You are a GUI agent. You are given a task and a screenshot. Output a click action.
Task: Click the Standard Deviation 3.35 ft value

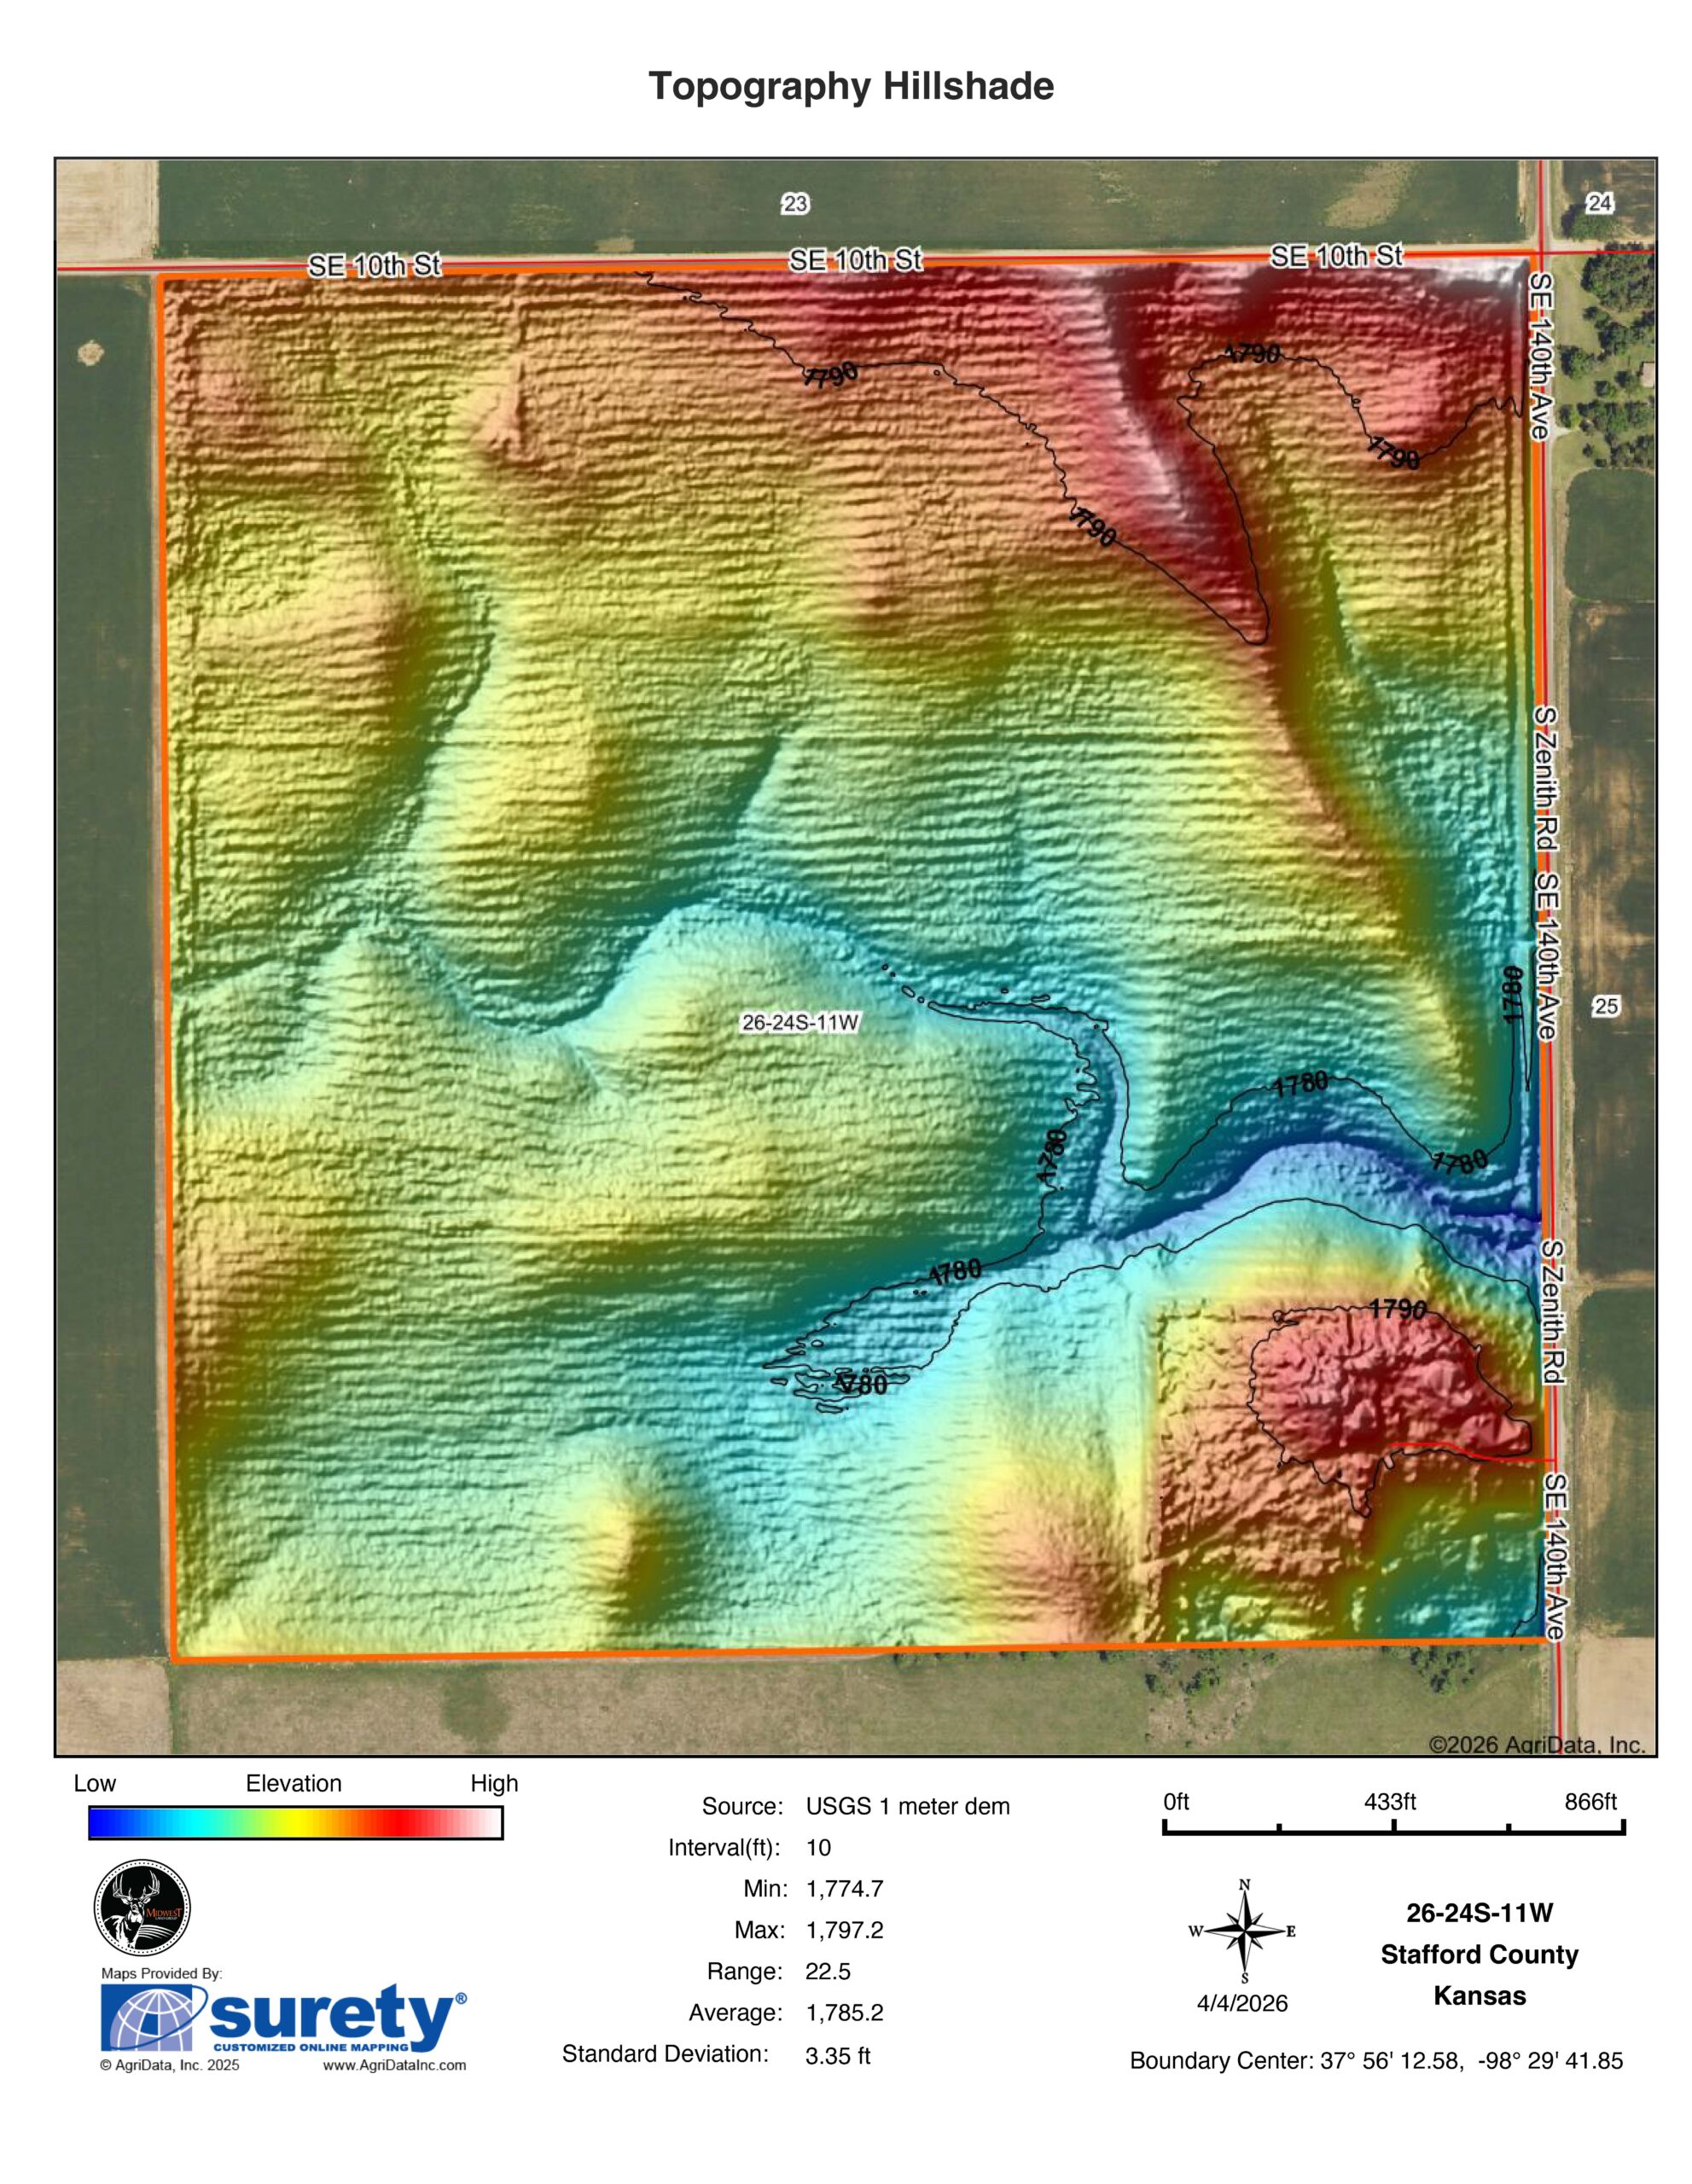(837, 2055)
